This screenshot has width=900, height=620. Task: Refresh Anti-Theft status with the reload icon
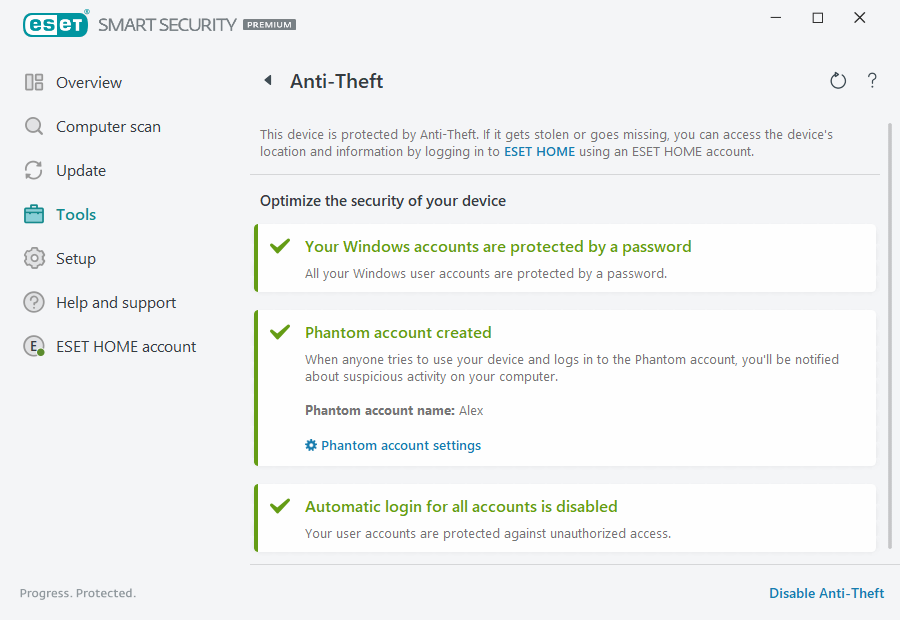[x=838, y=80]
